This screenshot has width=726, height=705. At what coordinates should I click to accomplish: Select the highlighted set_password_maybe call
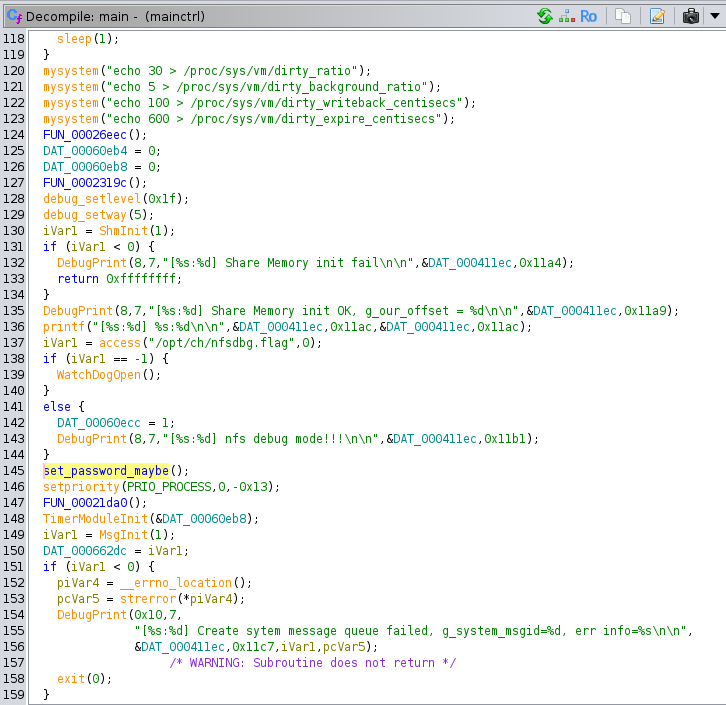pos(106,471)
